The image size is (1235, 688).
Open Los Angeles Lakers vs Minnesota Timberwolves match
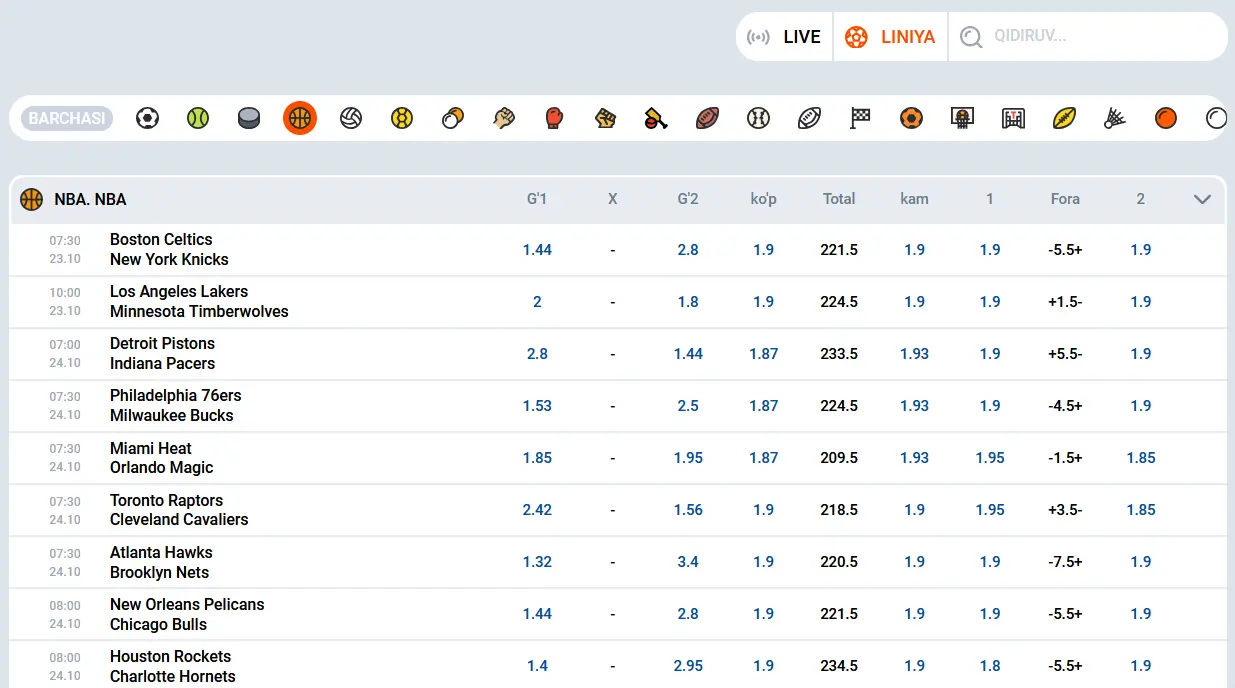coord(199,301)
